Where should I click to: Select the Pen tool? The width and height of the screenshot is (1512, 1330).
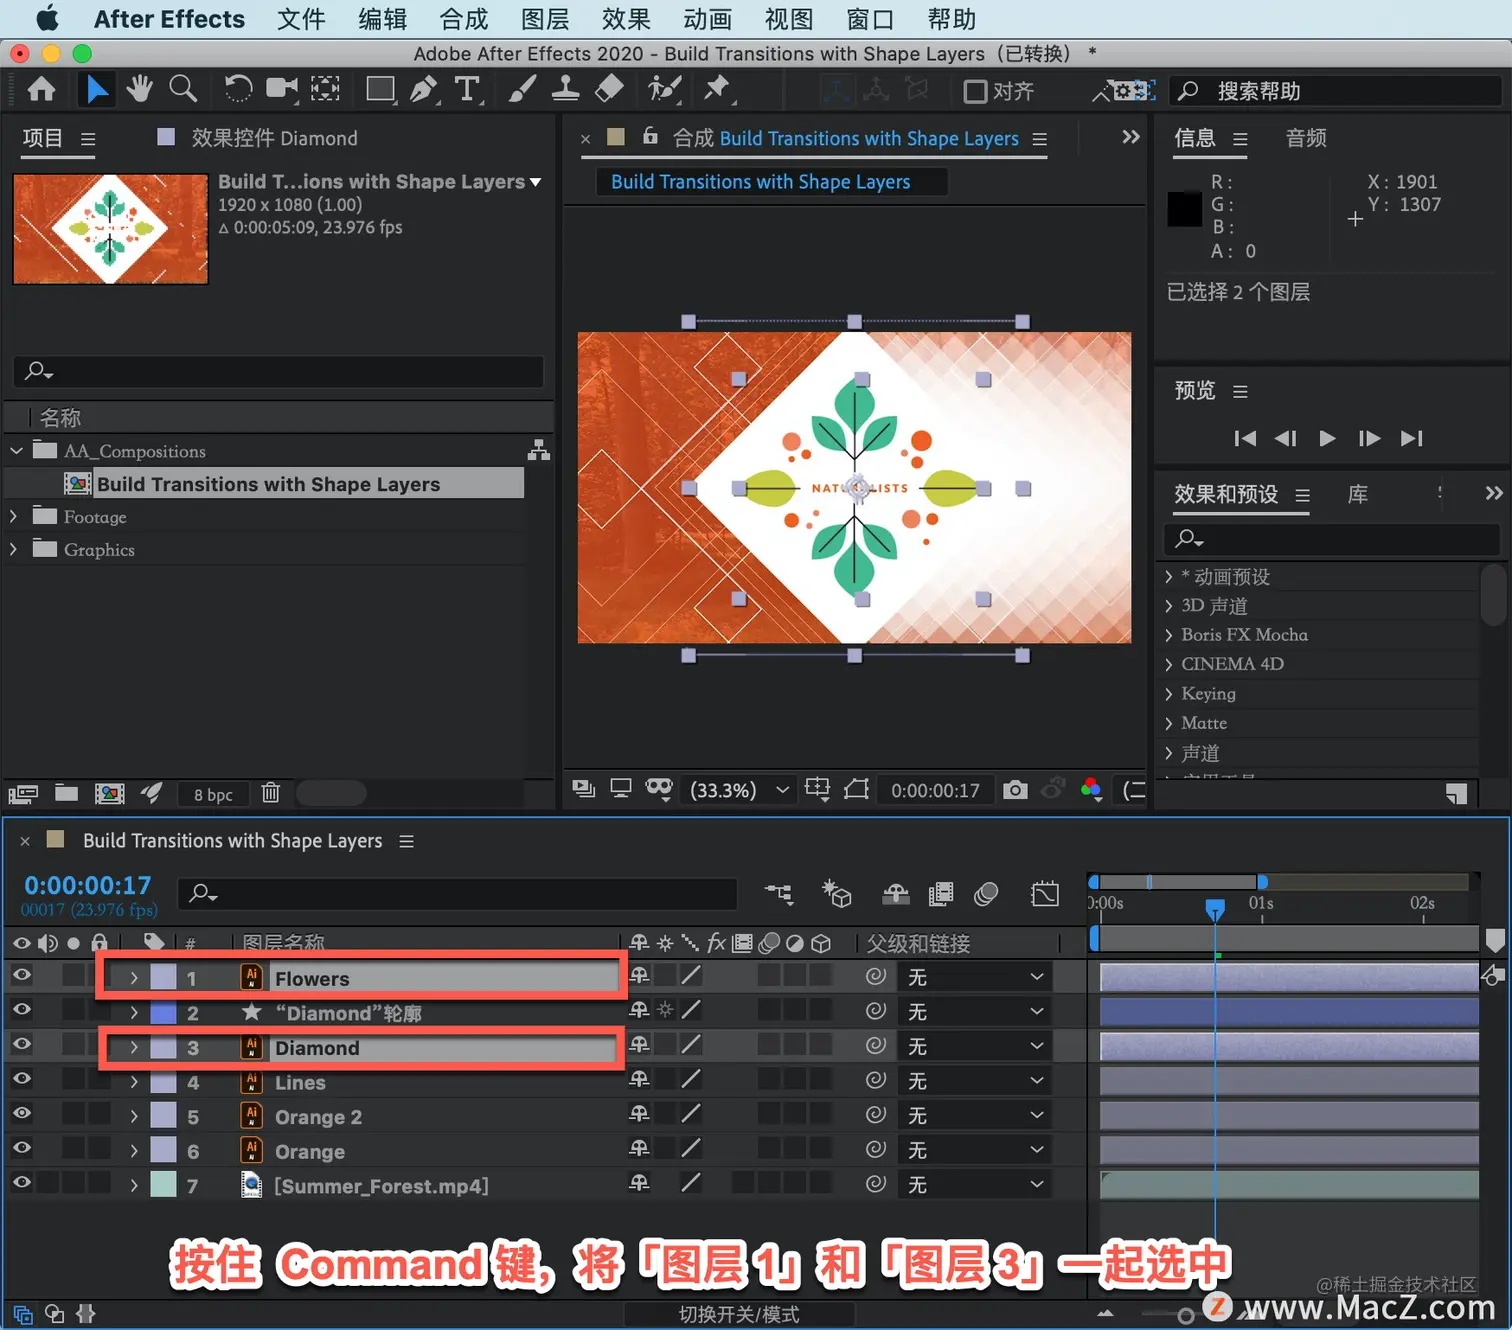(x=424, y=89)
